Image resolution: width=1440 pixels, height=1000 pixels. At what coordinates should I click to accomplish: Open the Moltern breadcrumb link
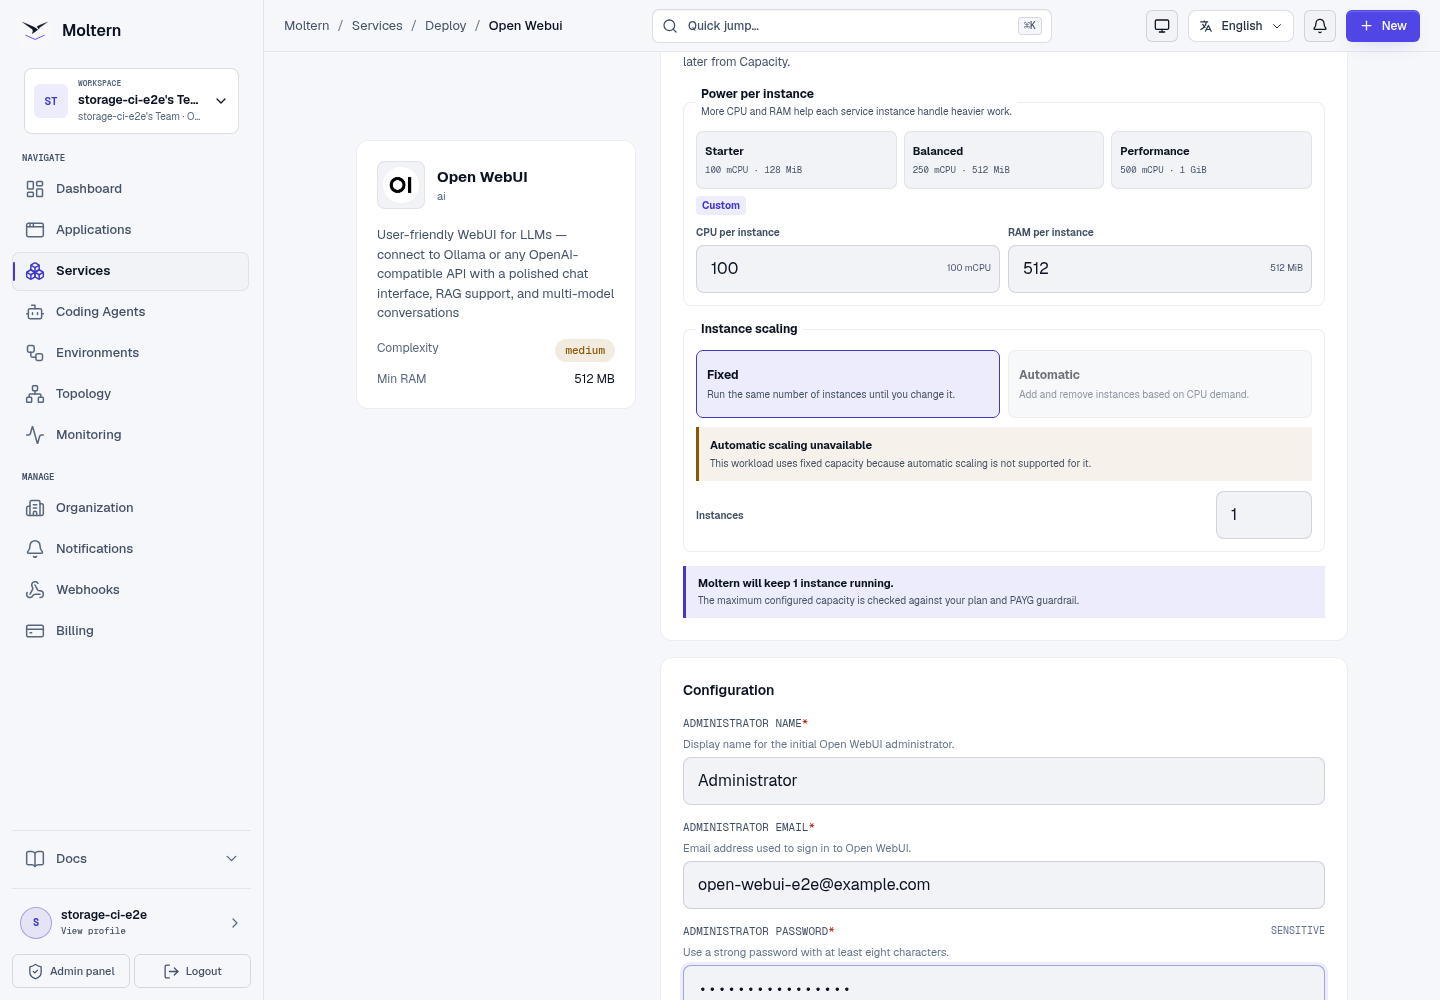coord(307,26)
